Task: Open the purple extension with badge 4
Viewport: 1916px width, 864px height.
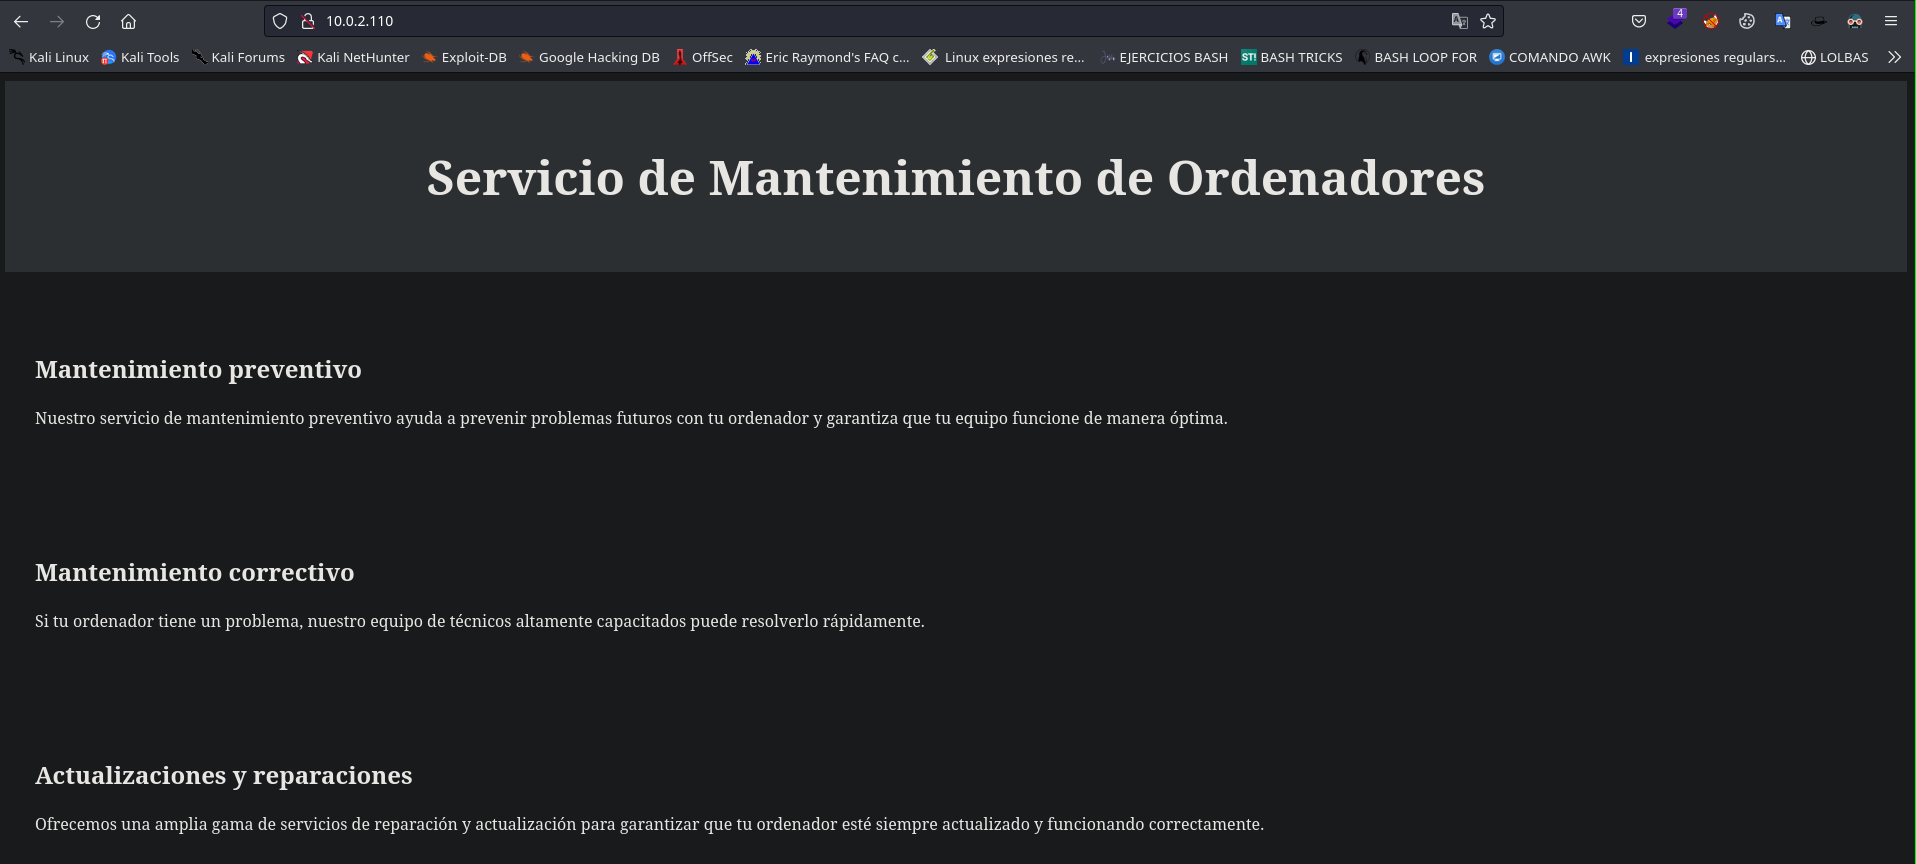Action: point(1676,19)
